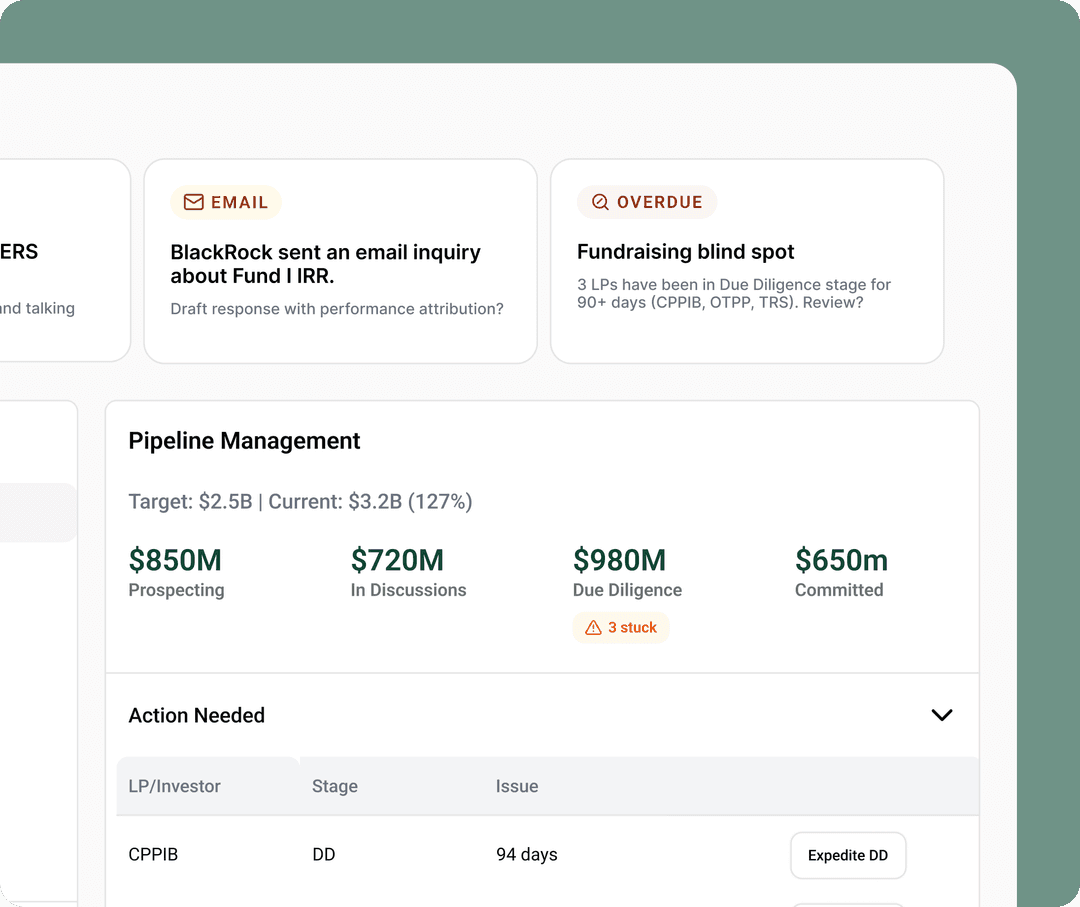Click the warning triangle in the 3 stuck badge
This screenshot has width=1080, height=907.
click(x=592, y=627)
